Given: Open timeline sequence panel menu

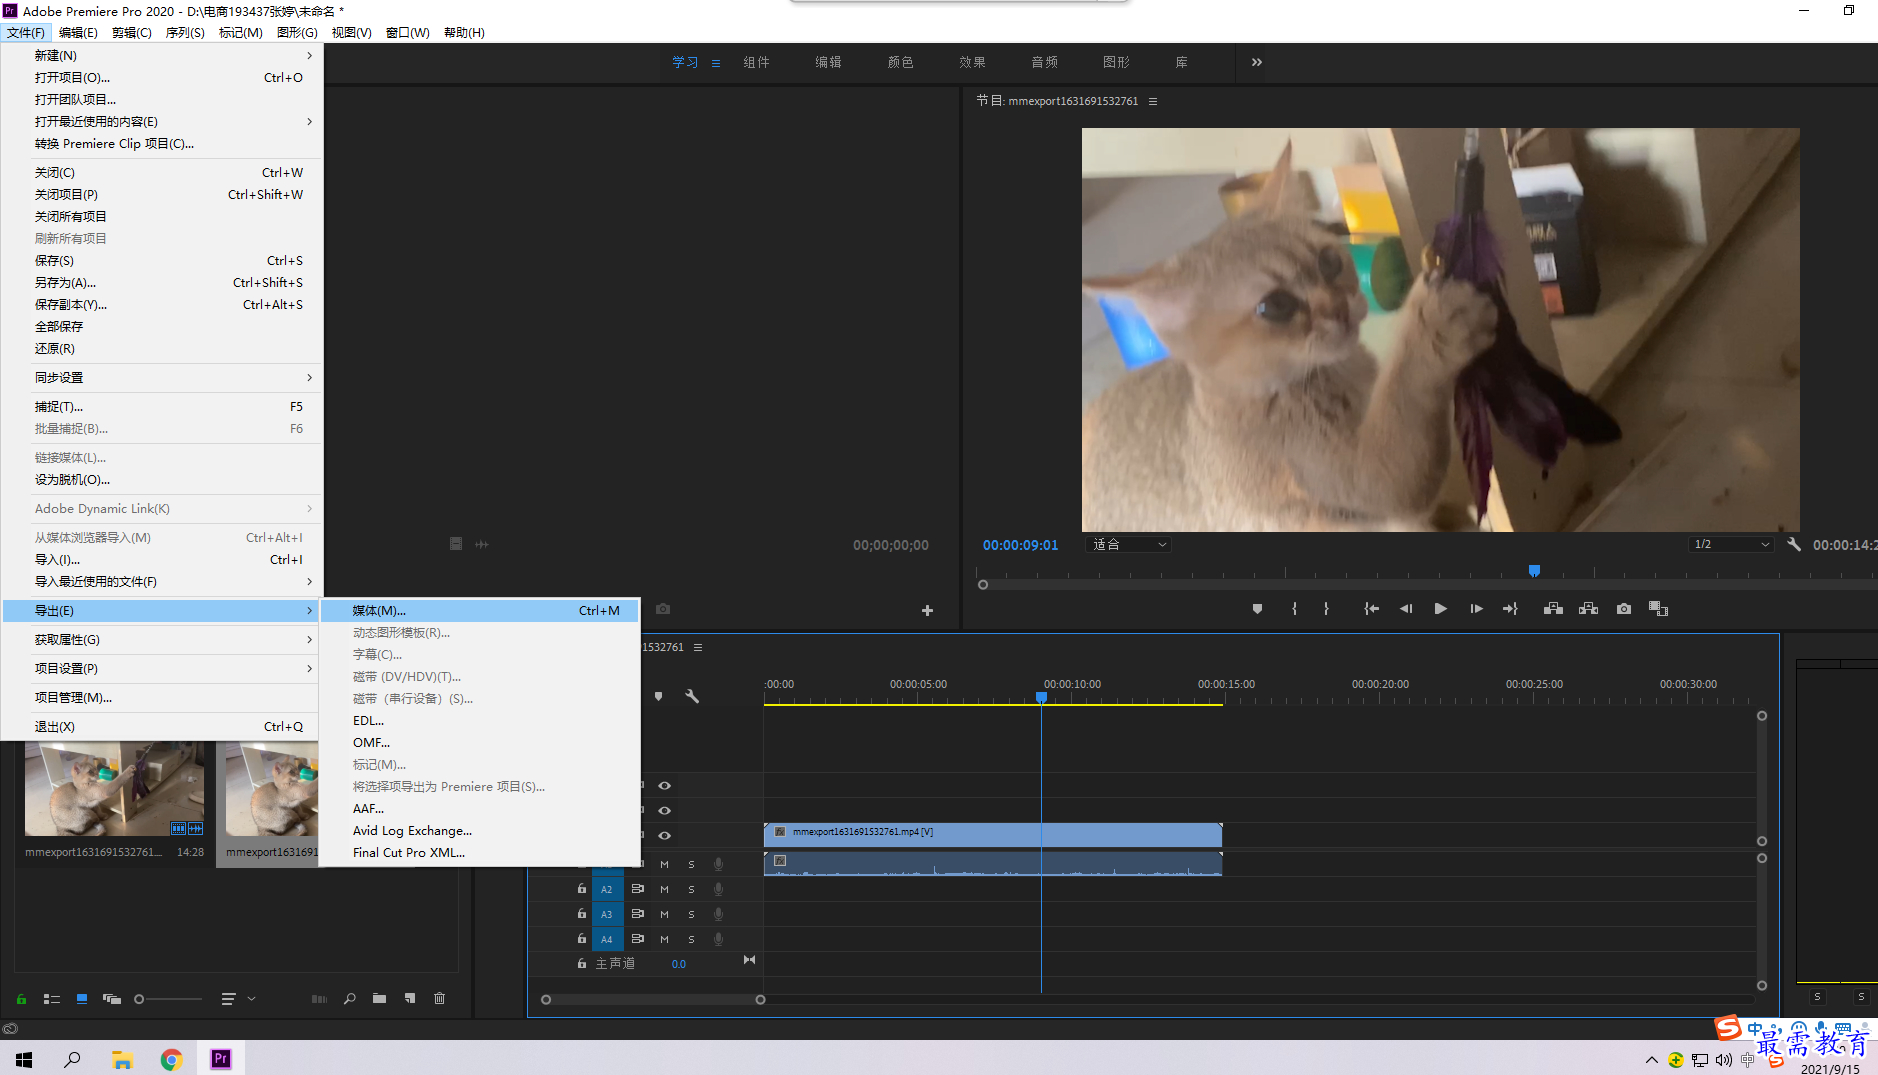Looking at the screenshot, I should pyautogui.click(x=698, y=647).
